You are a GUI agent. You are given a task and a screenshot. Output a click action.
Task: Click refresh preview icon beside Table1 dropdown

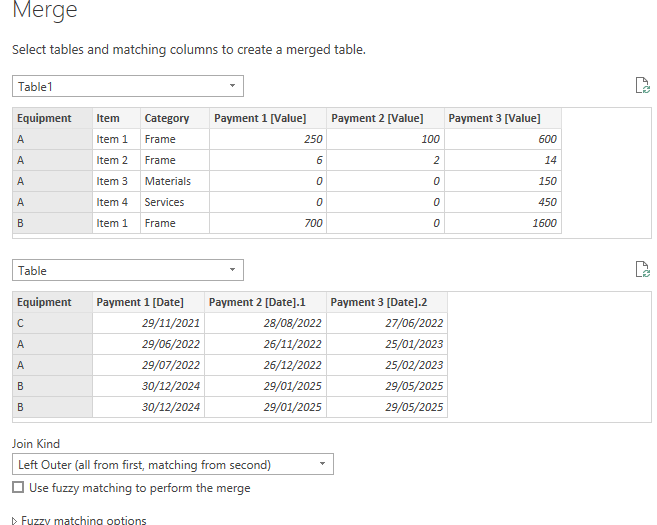[x=642, y=85]
